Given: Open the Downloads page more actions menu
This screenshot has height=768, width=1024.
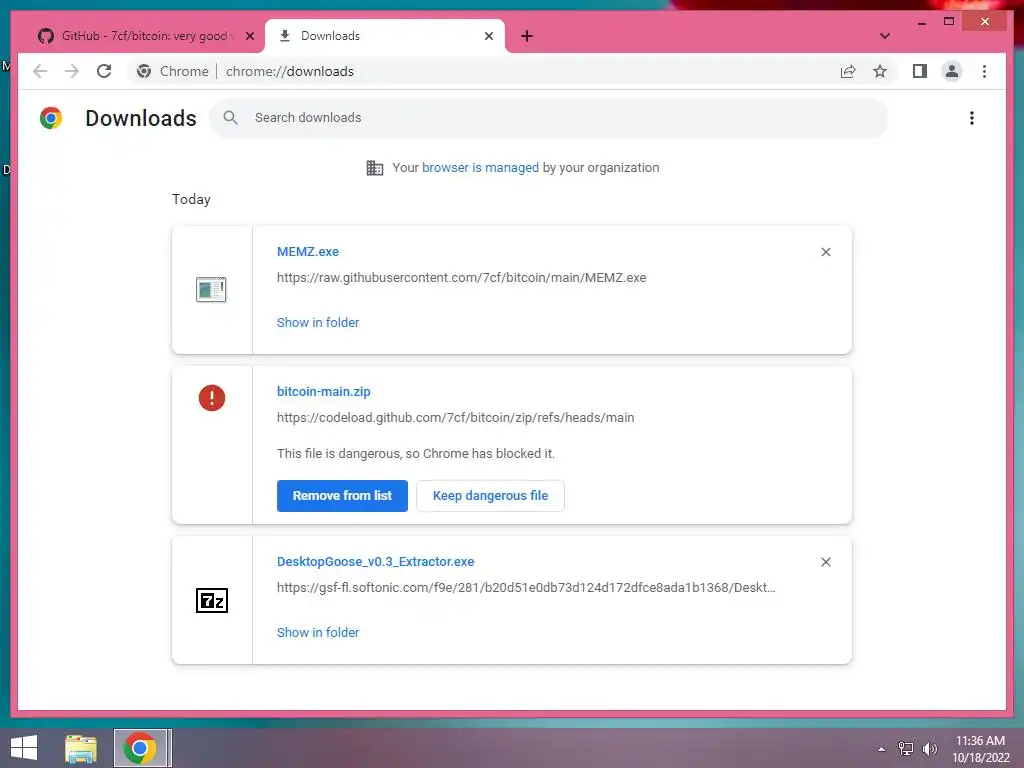Looking at the screenshot, I should pos(972,118).
